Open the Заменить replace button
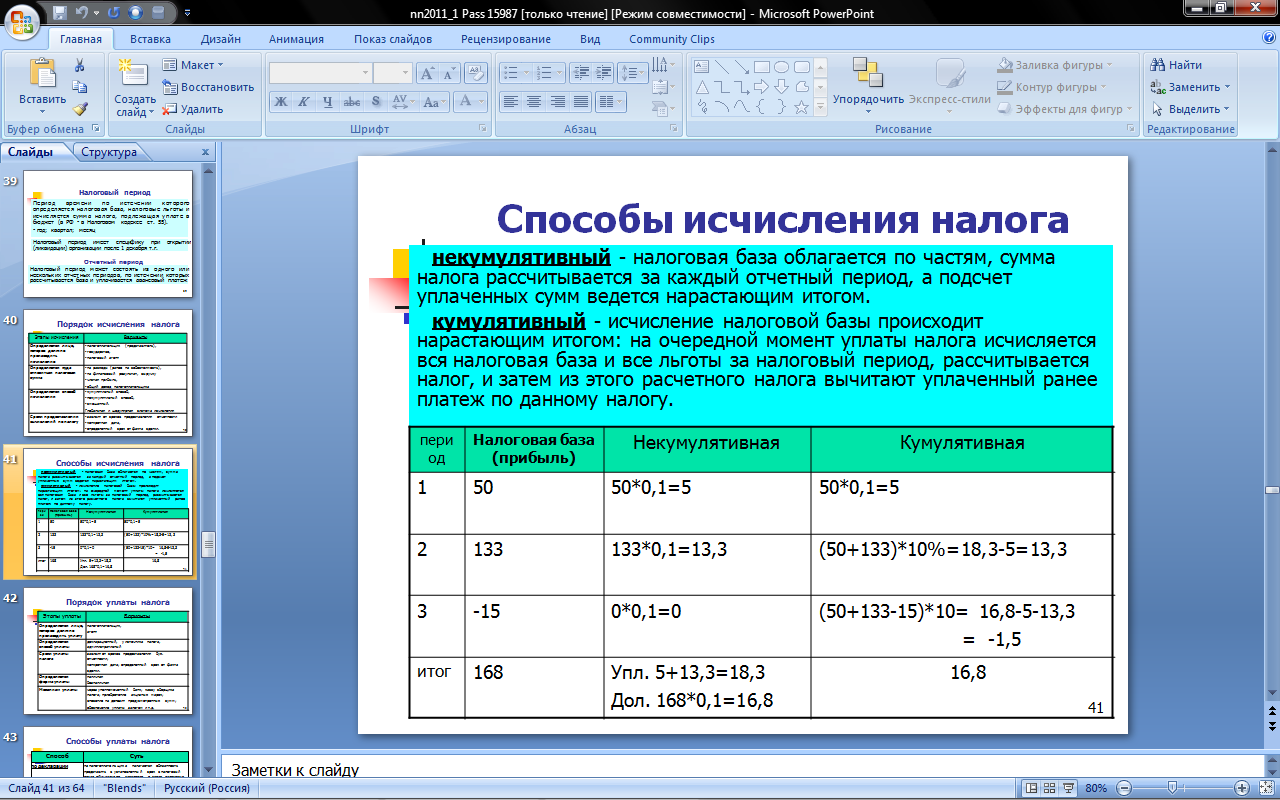Image resolution: width=1280 pixels, height=800 pixels. tap(1189, 87)
